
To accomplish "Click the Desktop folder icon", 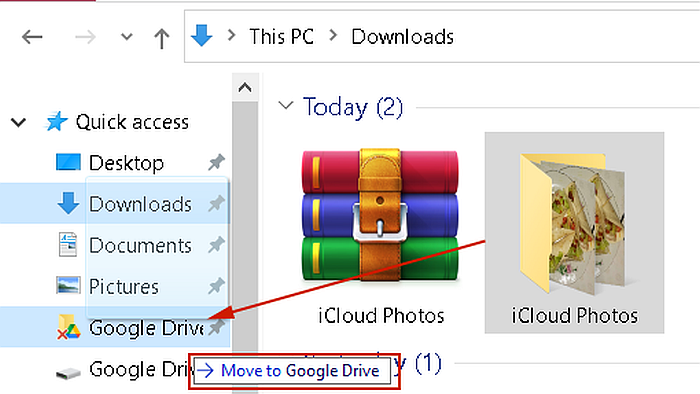I will tap(68, 162).
